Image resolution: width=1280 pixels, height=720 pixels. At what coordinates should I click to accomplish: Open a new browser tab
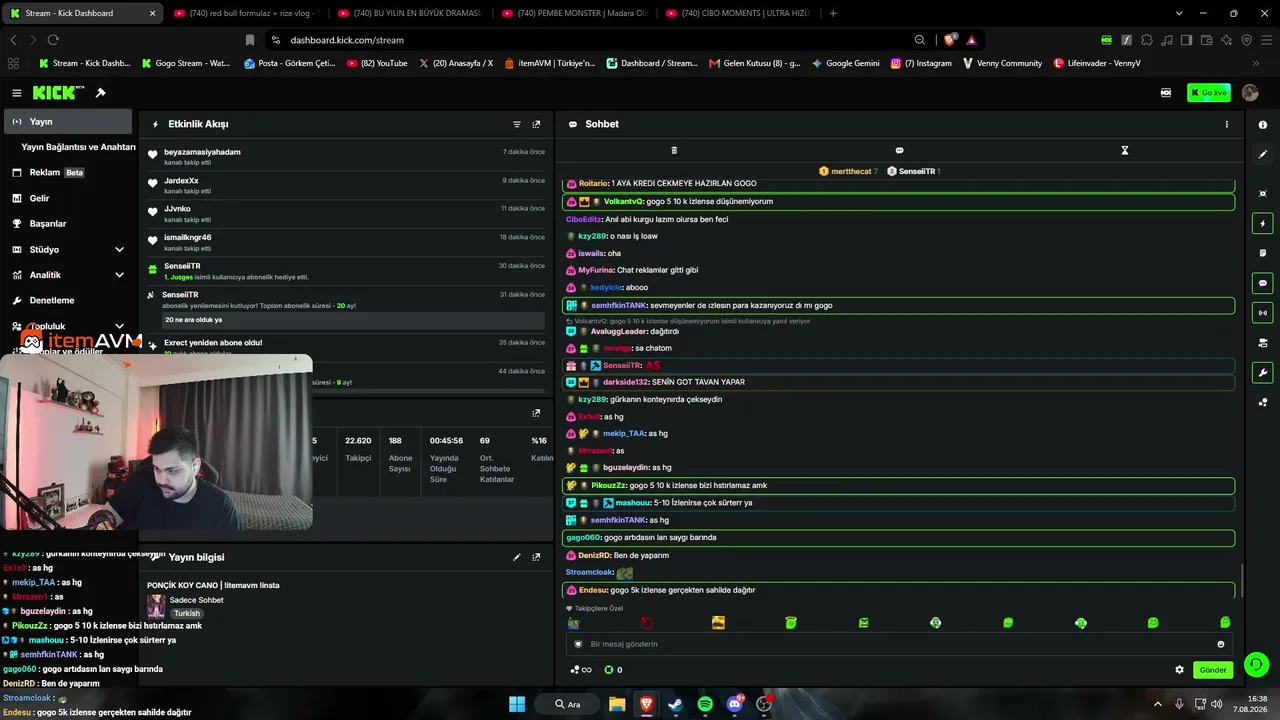coord(833,13)
